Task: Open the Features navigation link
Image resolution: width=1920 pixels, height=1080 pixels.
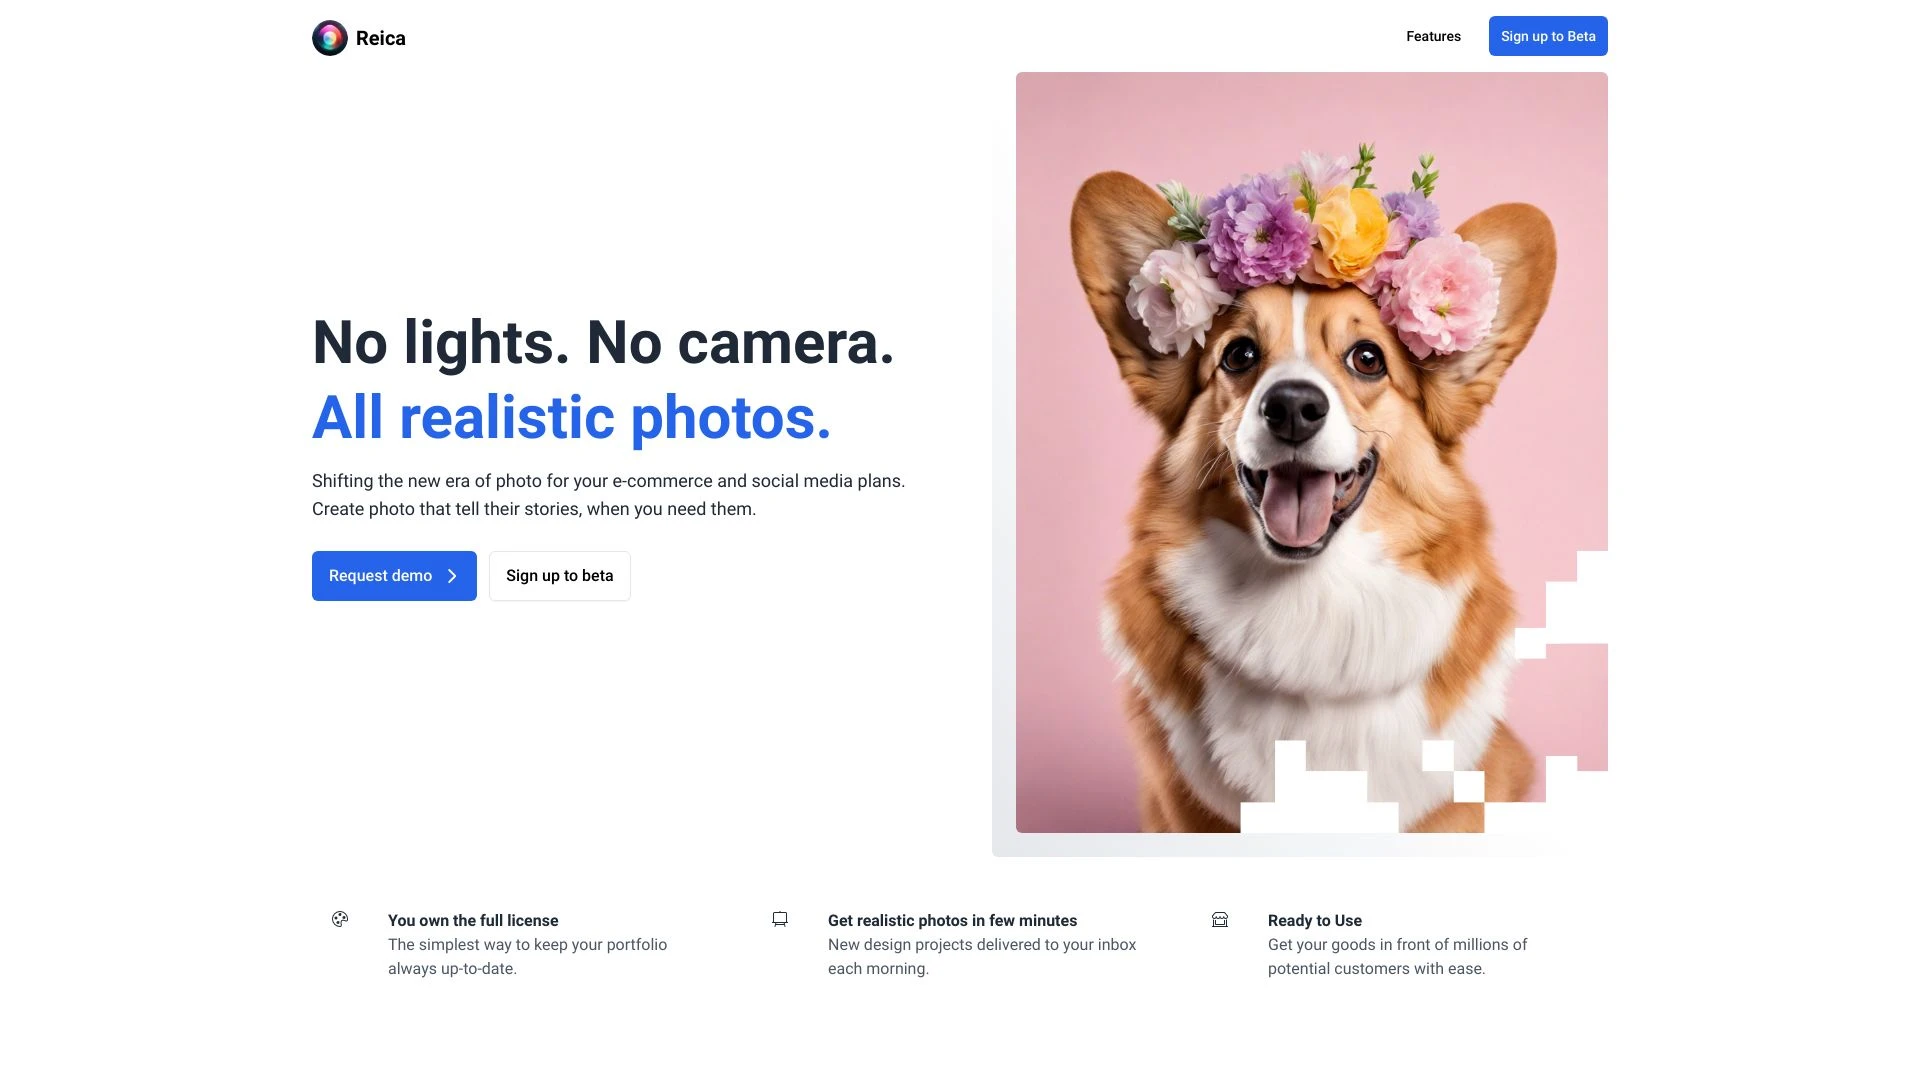Action: [x=1433, y=36]
